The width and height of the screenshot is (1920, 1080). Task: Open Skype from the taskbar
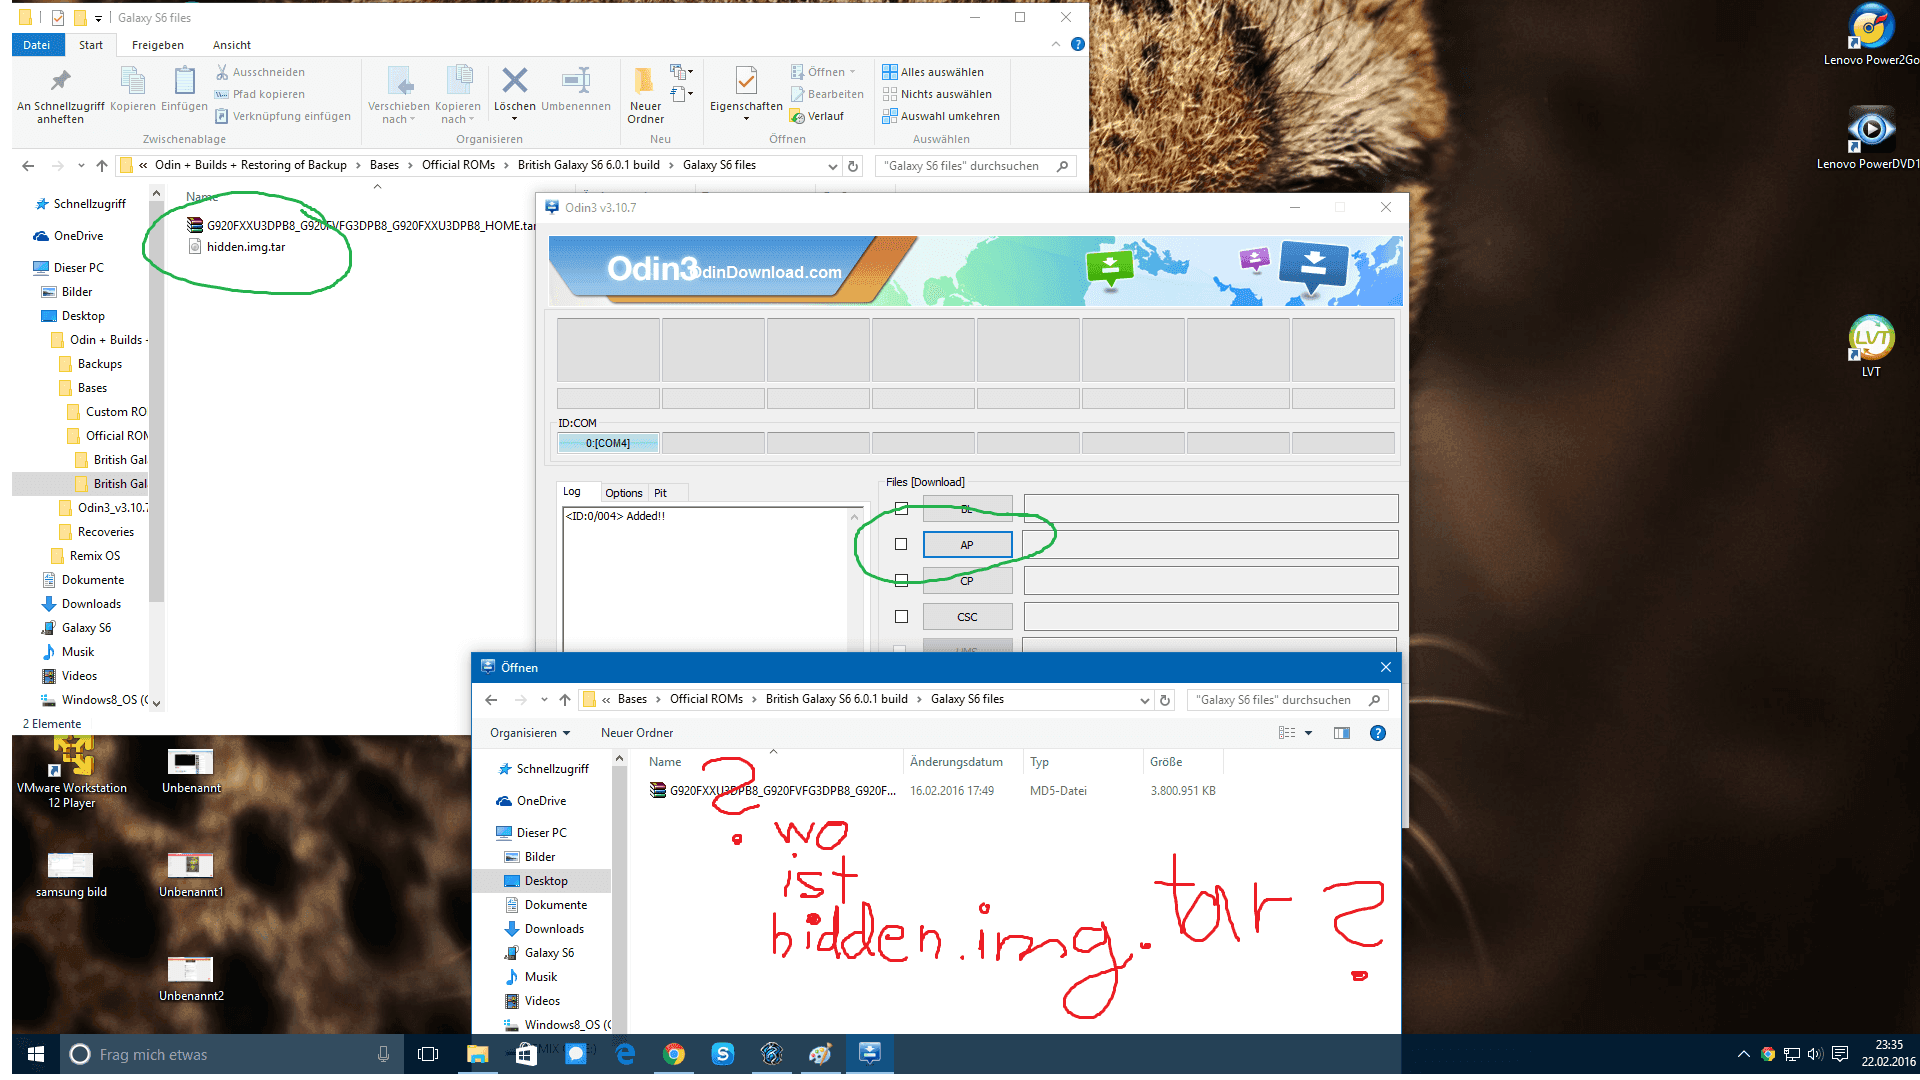(723, 1054)
